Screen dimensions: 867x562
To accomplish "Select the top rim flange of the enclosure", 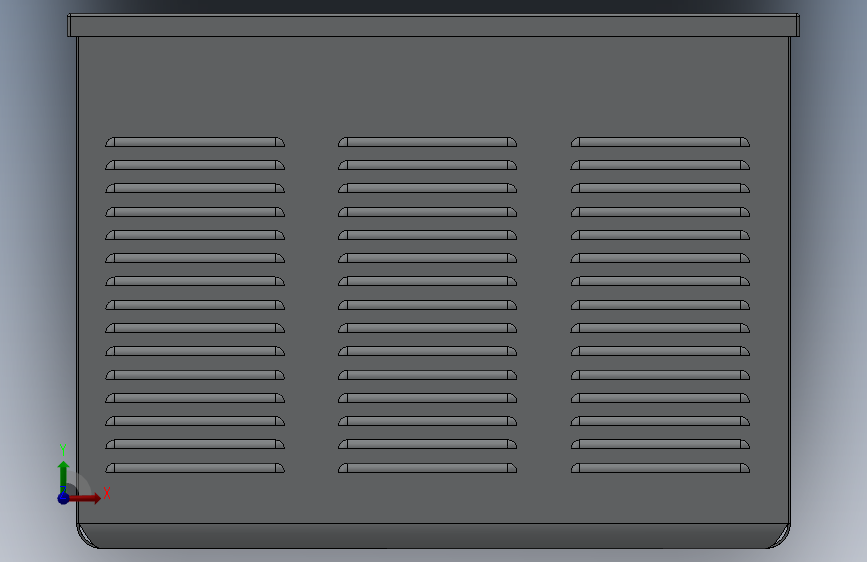I will point(434,25).
